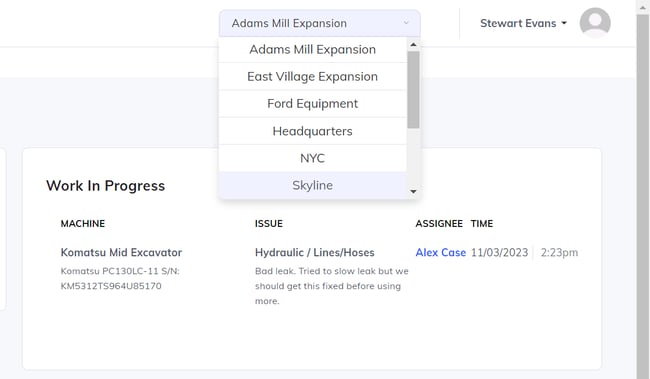This screenshot has width=650, height=379.
Task: Click the dropdown list scroll down arrow
Action: point(413,192)
